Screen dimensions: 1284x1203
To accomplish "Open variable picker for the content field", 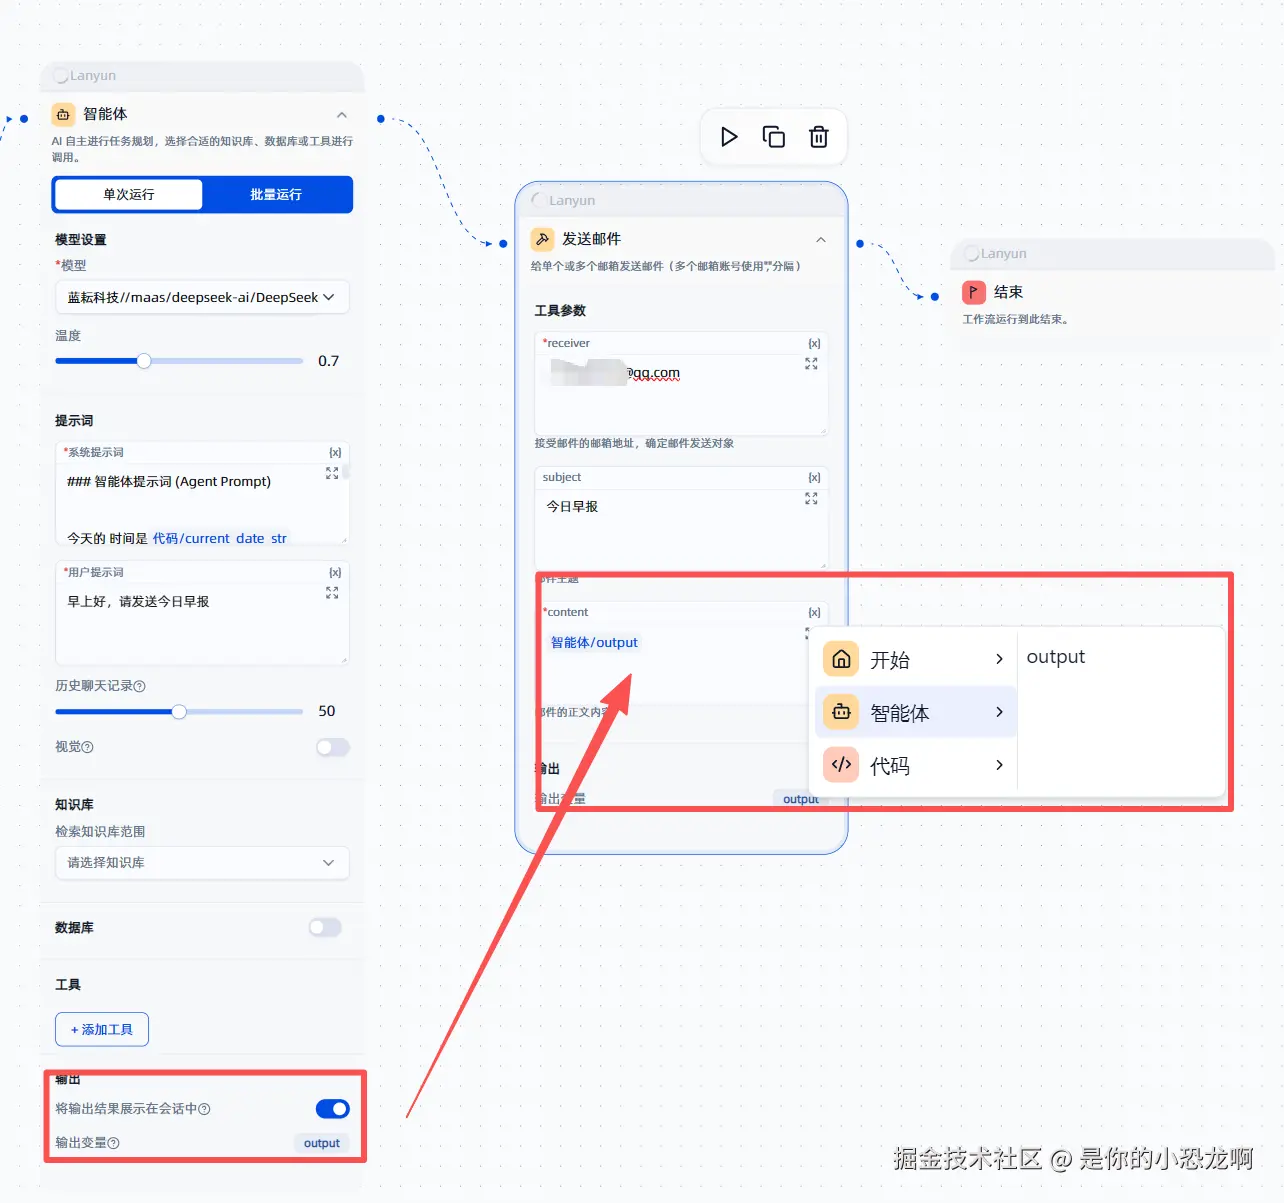I will pos(814,613).
